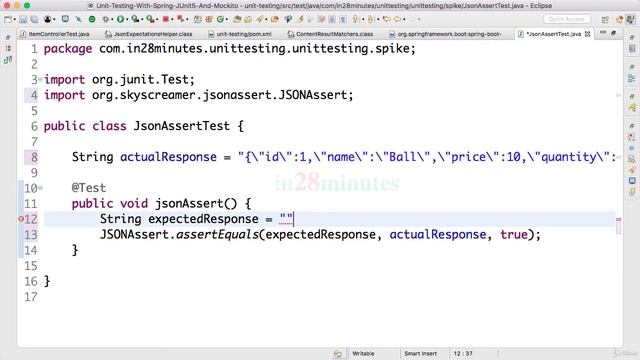
Task: Click the Back navigation arrow icon
Action: click(397, 19)
